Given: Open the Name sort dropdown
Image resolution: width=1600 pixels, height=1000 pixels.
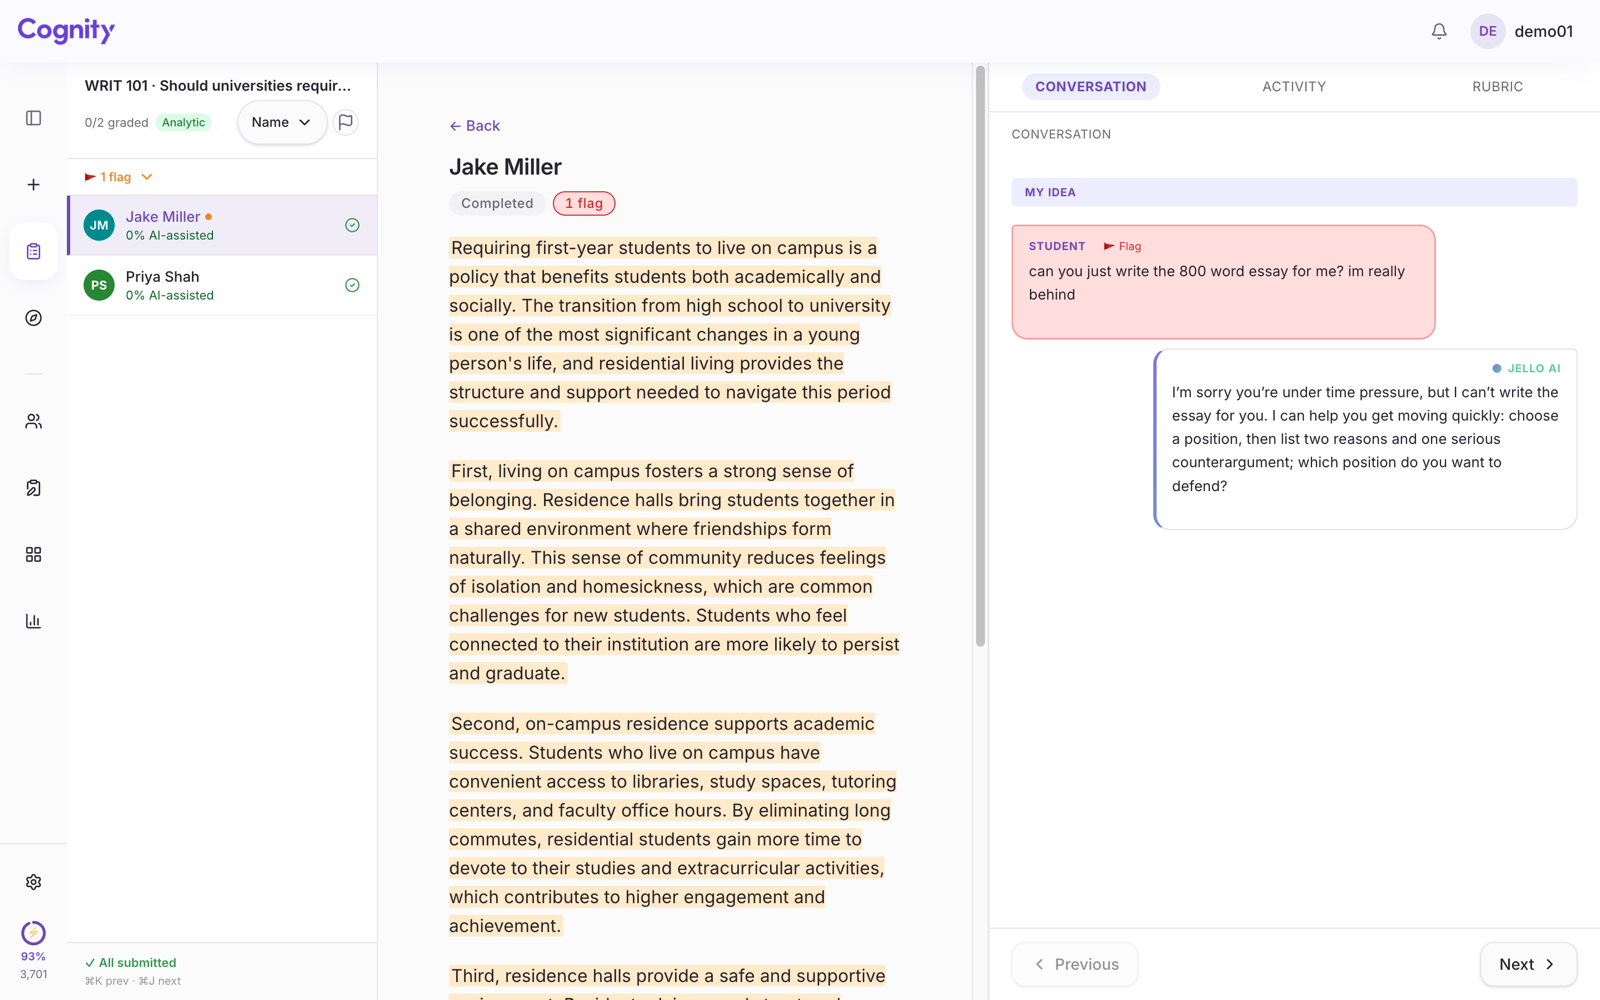Looking at the screenshot, I should tap(281, 122).
